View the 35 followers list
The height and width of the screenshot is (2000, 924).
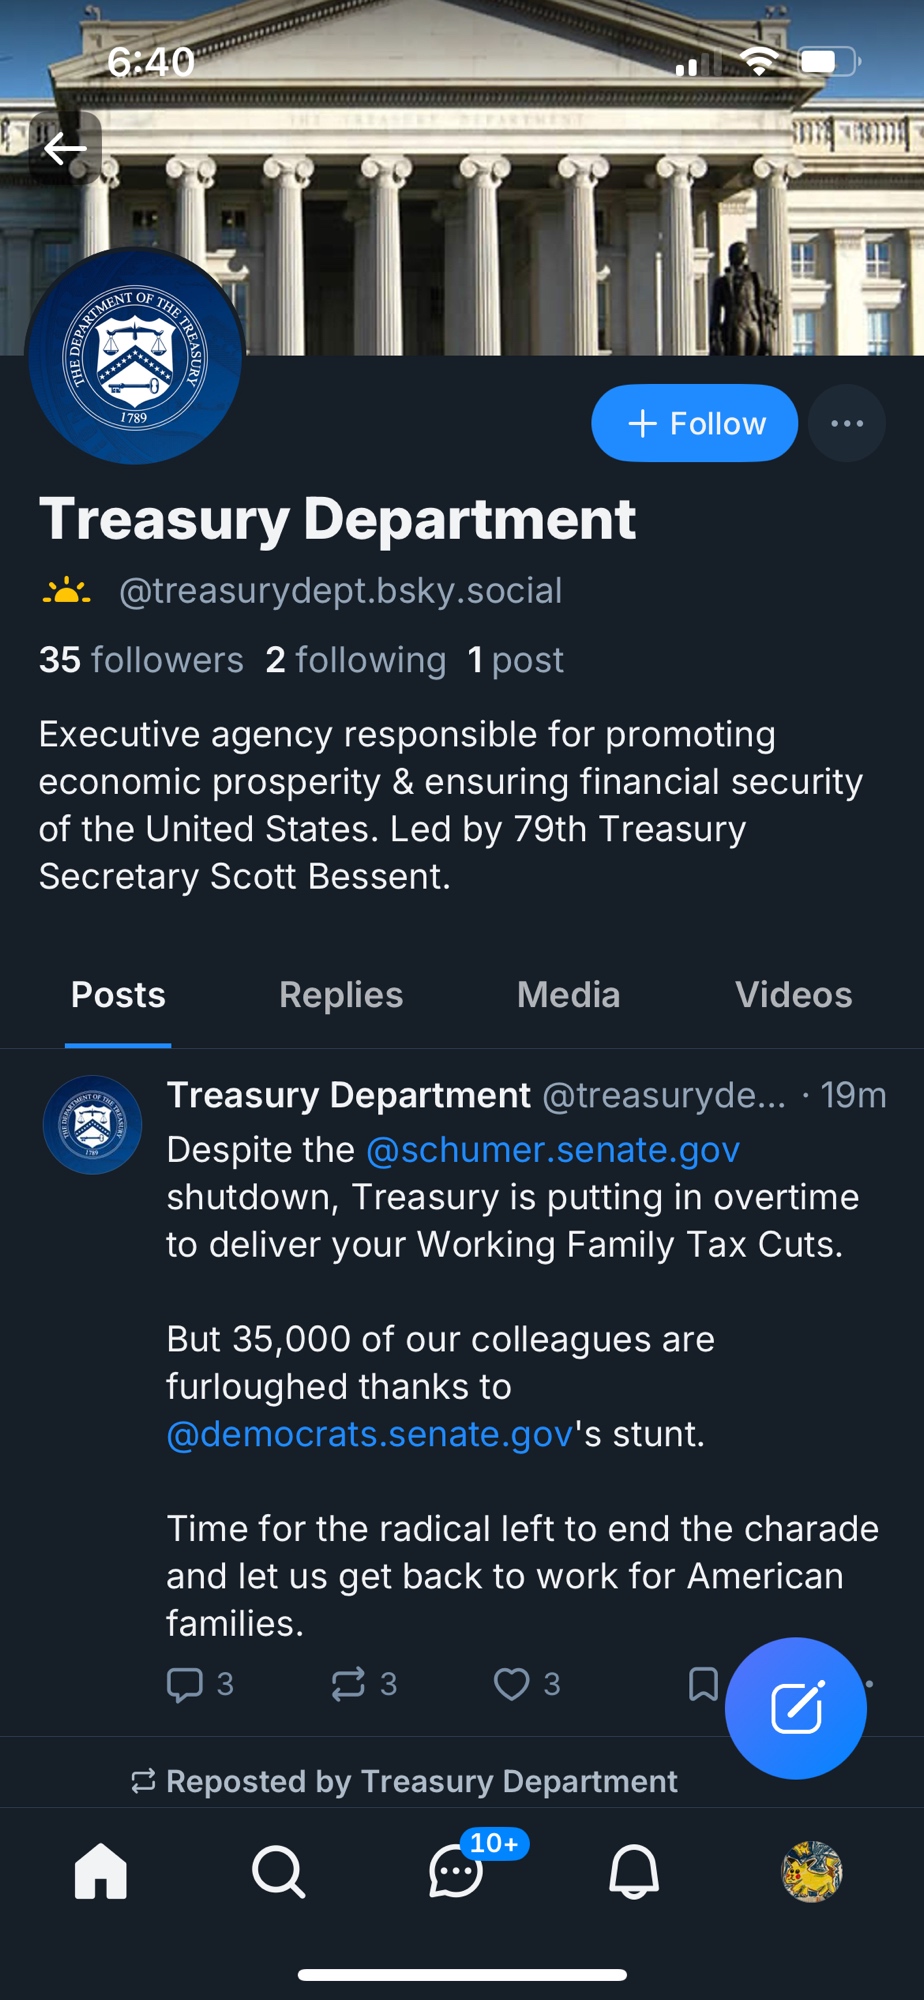coord(141,660)
